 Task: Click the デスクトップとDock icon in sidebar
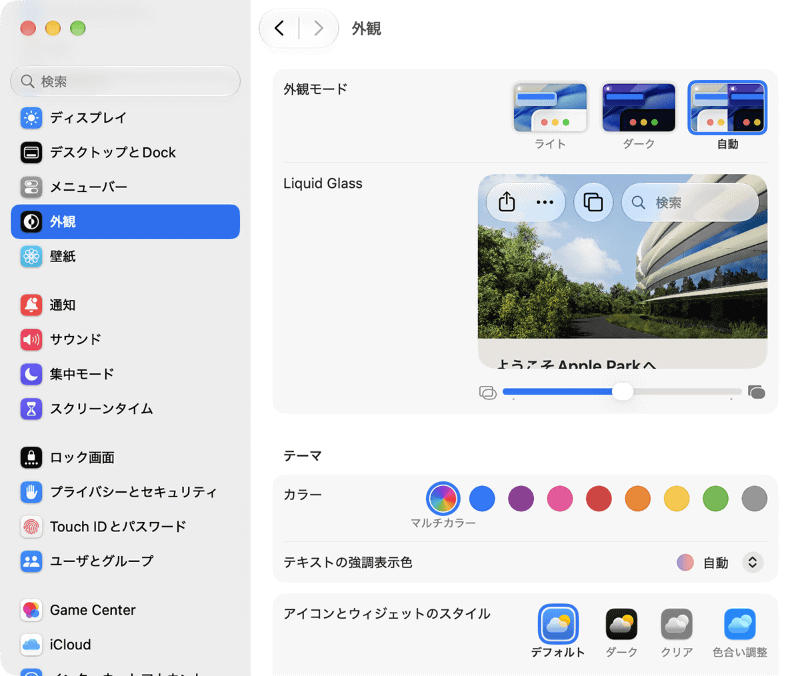pos(31,153)
